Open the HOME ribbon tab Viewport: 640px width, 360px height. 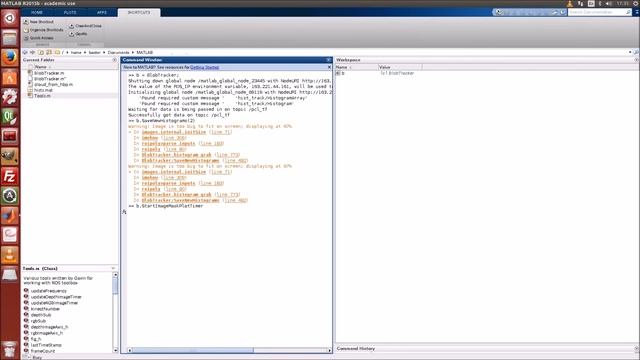[37, 13]
